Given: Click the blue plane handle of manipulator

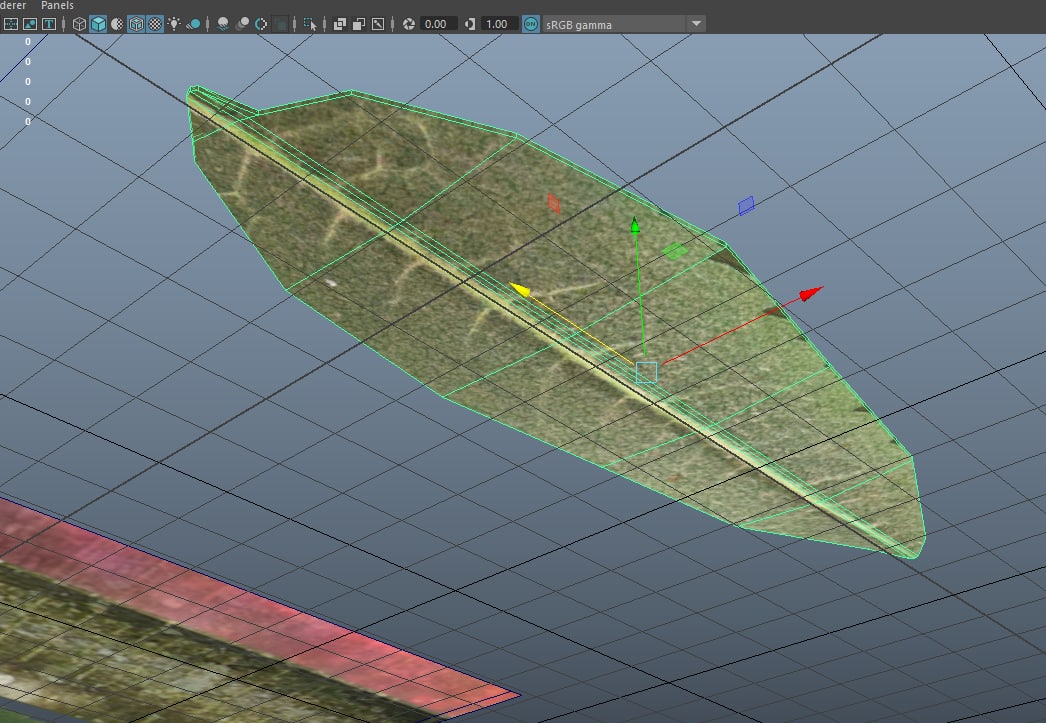Looking at the screenshot, I should coord(746,206).
